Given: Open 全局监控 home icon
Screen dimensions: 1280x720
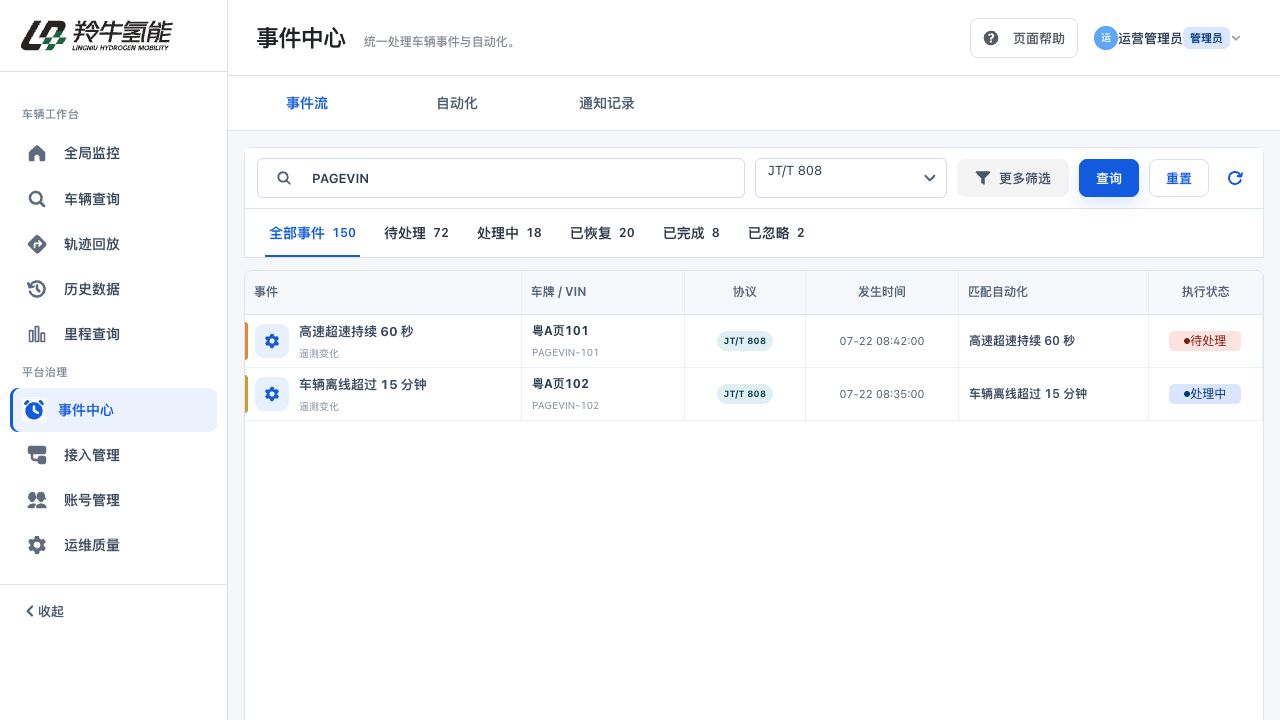Looking at the screenshot, I should [x=37, y=154].
